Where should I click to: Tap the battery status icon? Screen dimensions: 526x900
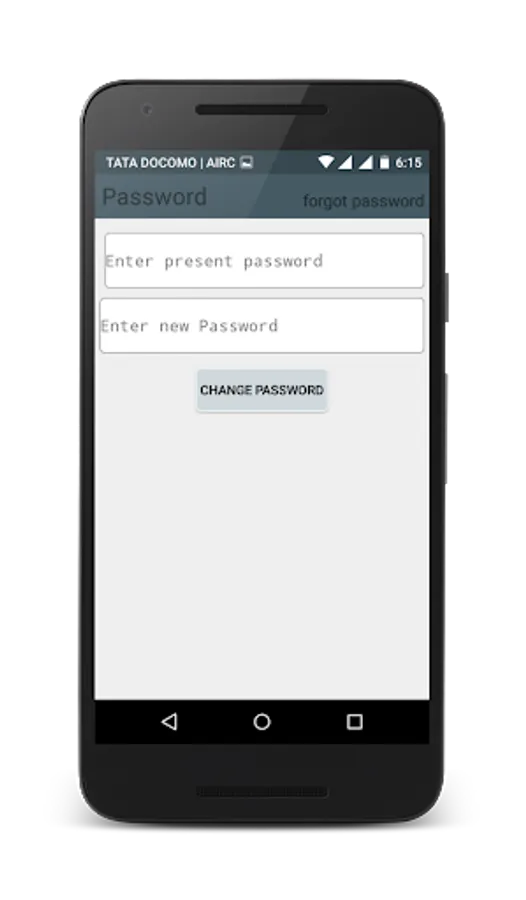tap(384, 162)
